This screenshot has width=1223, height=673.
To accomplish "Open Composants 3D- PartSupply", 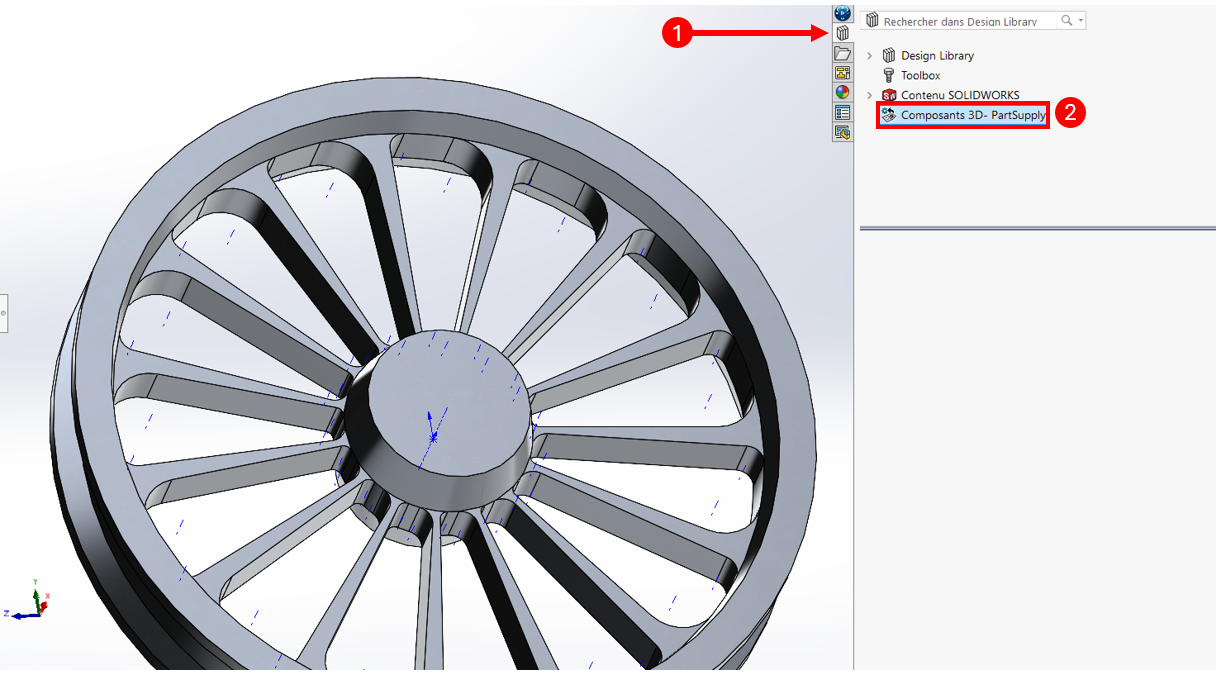I will [x=972, y=115].
